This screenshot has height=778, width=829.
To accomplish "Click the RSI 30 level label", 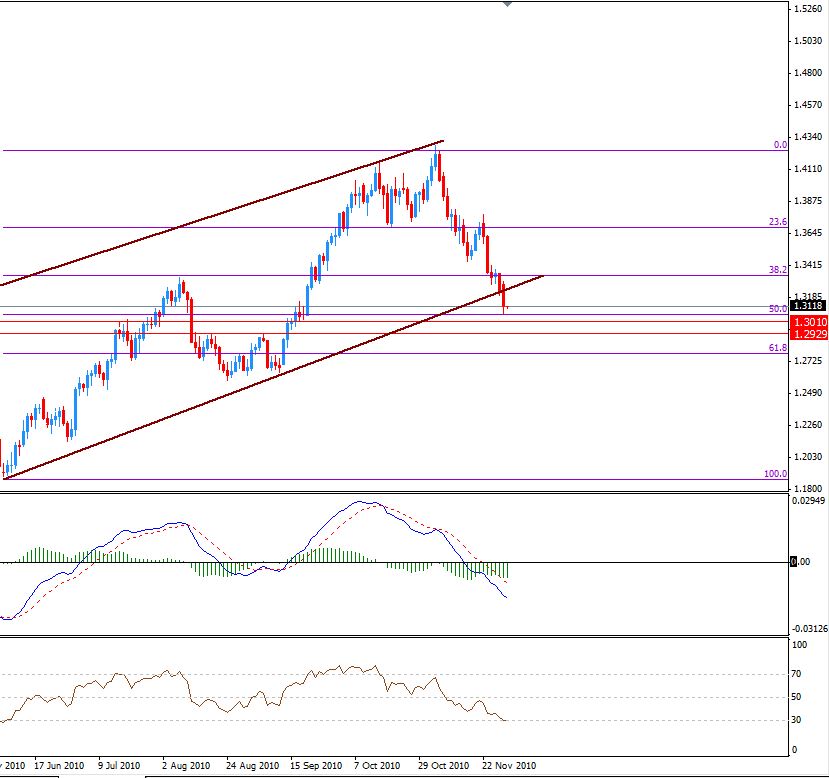I will (x=798, y=720).
